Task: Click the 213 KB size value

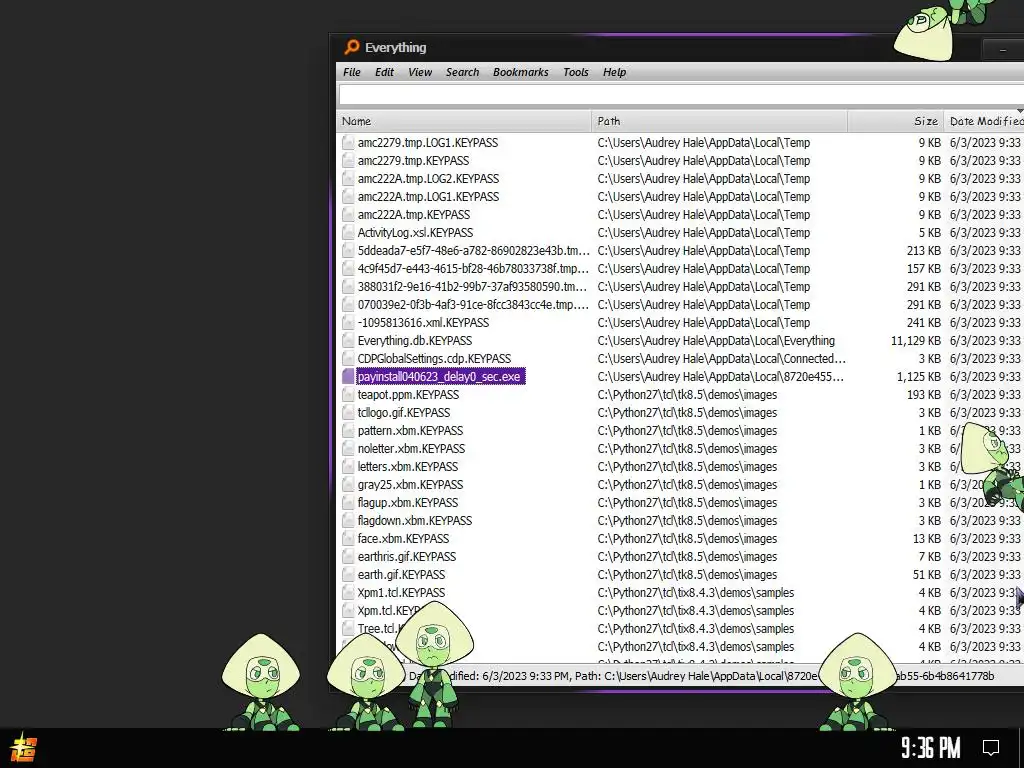Action: 924,251
